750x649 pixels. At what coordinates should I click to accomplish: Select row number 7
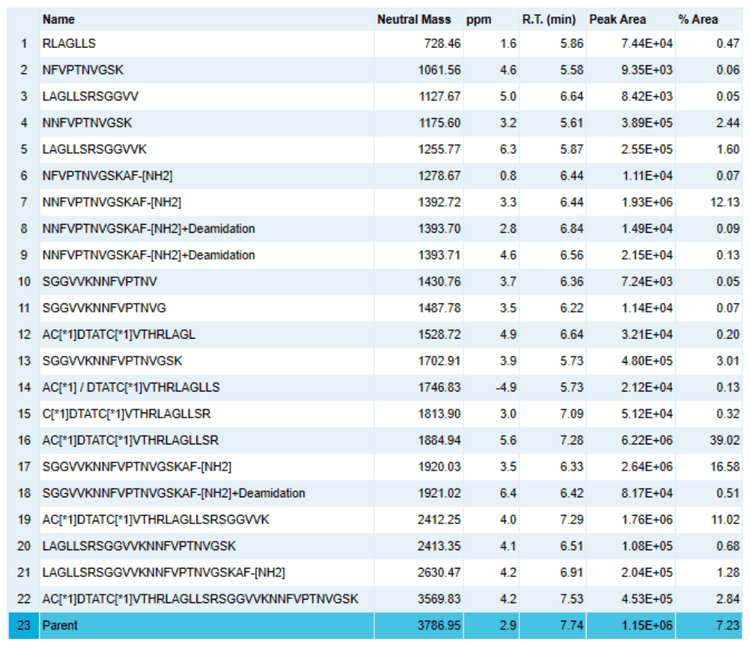pyautogui.click(x=23, y=203)
